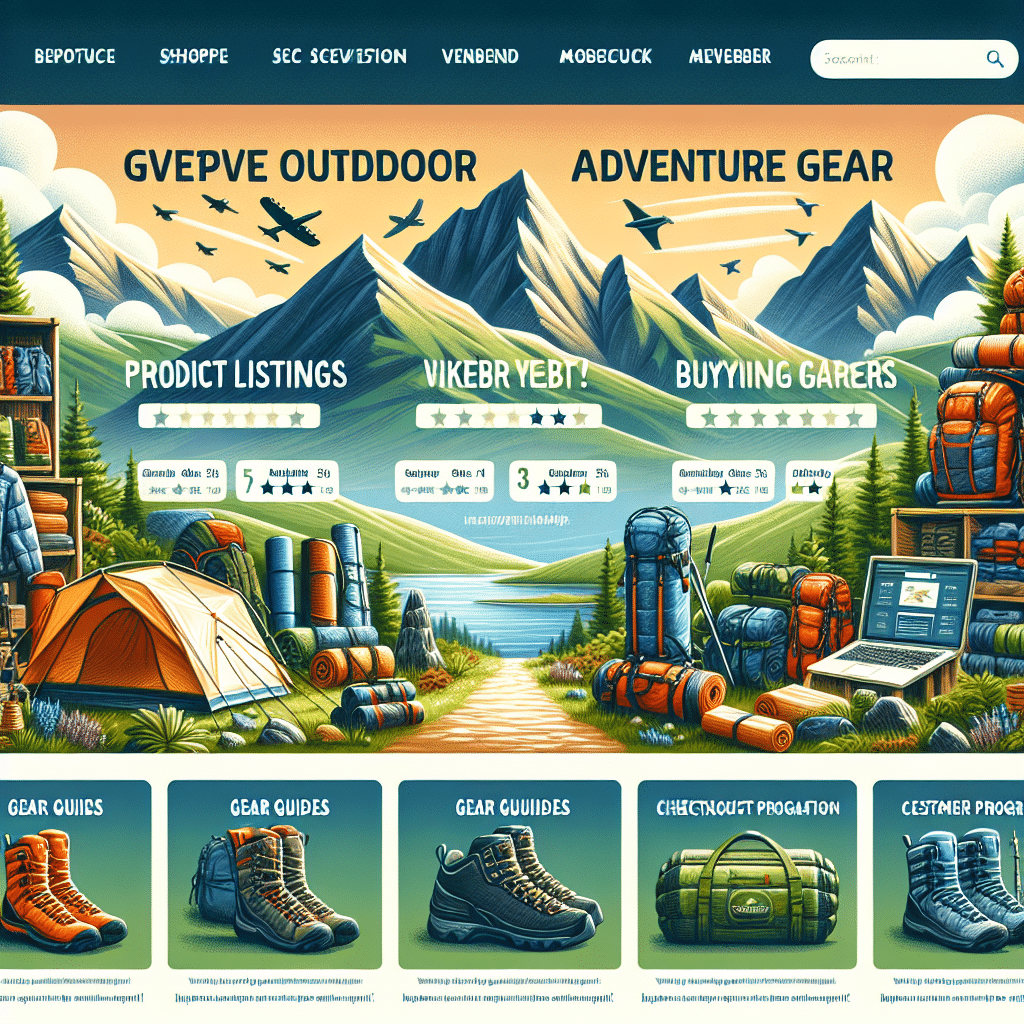Image resolution: width=1024 pixels, height=1024 pixels.
Task: Open the BUYYIING GARERS section link
Action: click(786, 374)
